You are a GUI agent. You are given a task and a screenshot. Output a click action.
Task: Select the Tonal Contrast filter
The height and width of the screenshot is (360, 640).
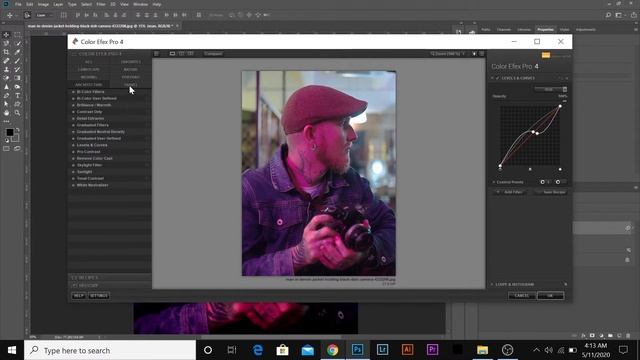[90, 178]
